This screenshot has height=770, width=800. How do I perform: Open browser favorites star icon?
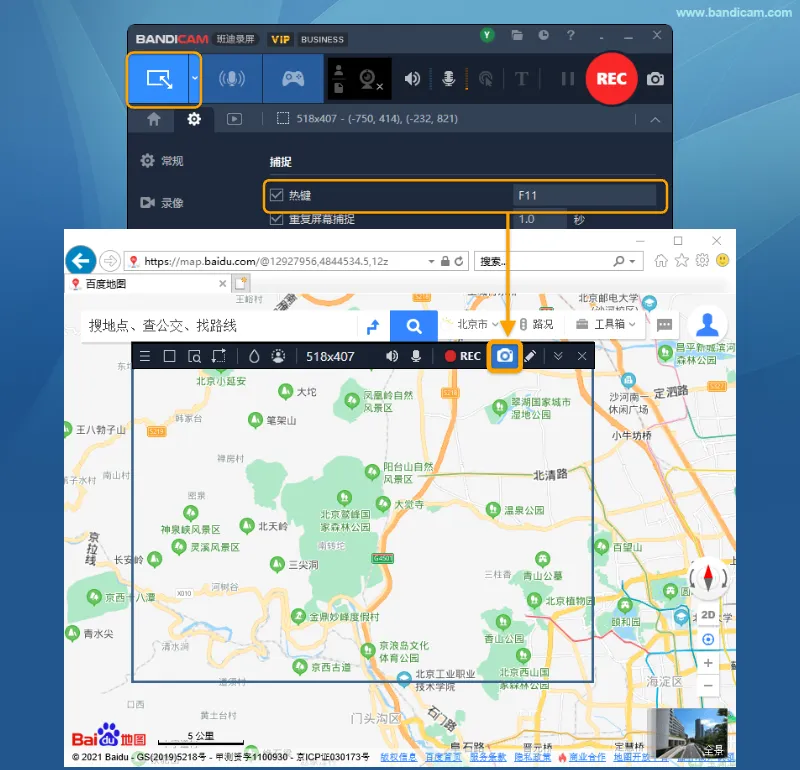click(x=682, y=261)
